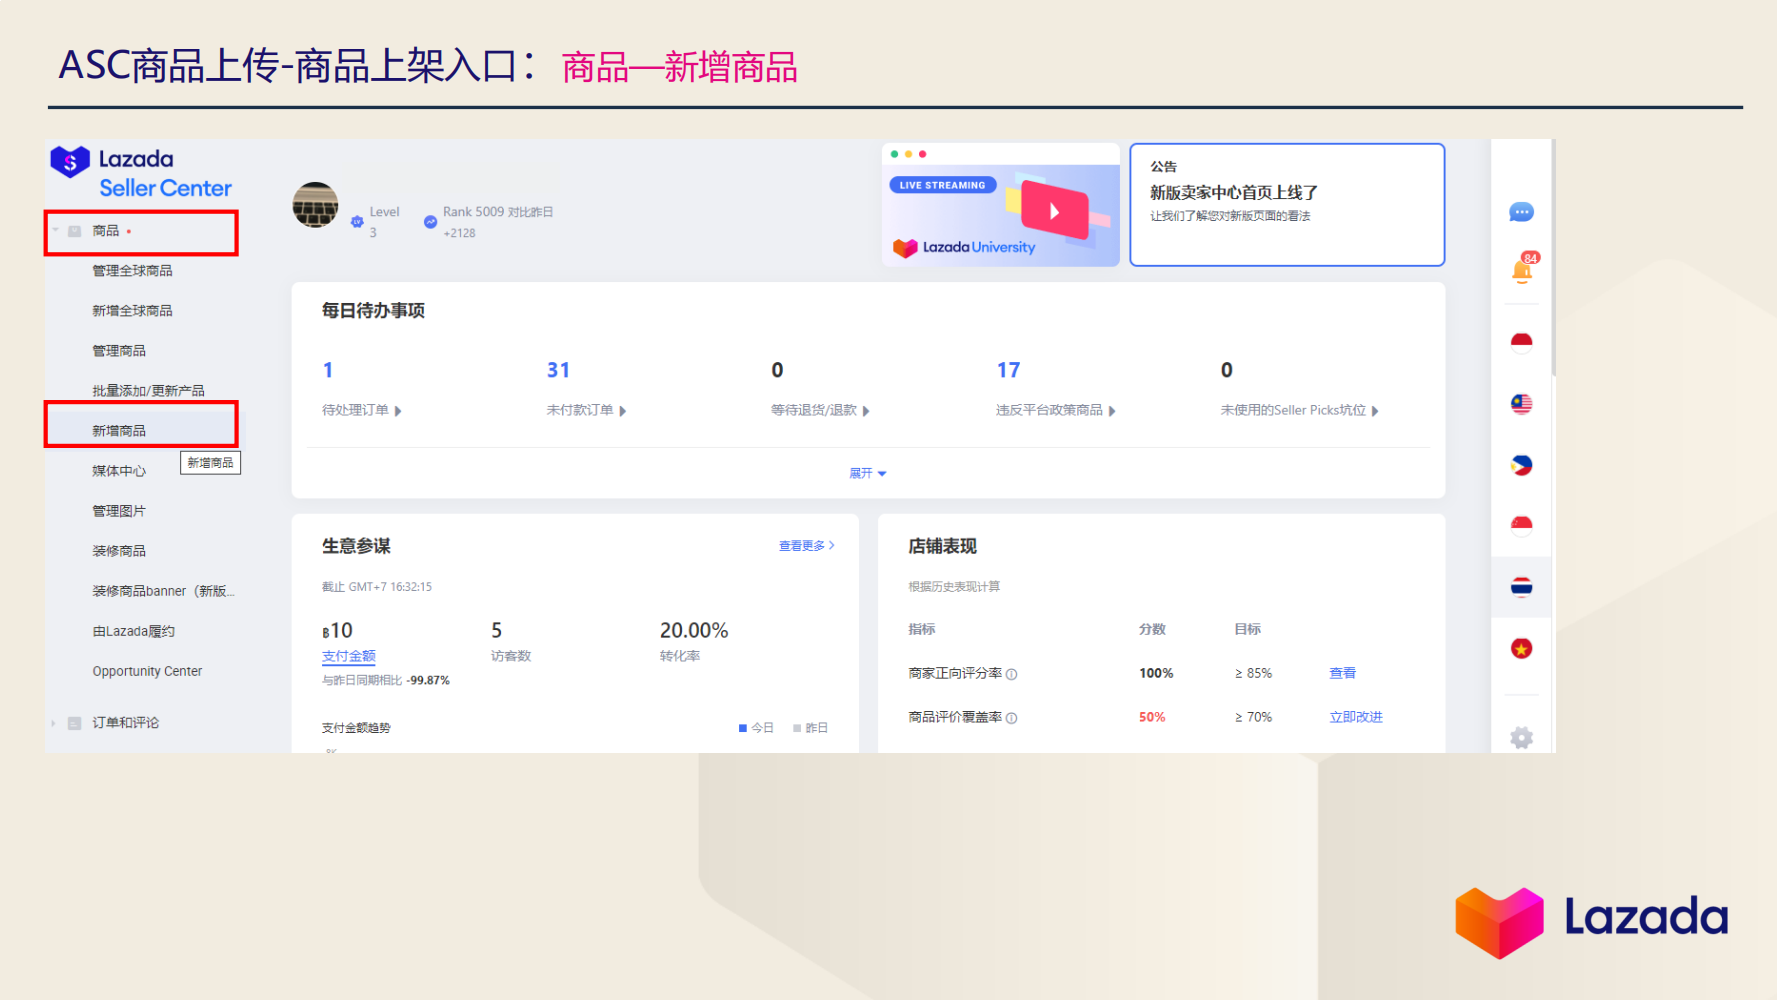Open the Vietnam marketplace flag
Screen dimensions: 1778x1000
tap(1521, 648)
